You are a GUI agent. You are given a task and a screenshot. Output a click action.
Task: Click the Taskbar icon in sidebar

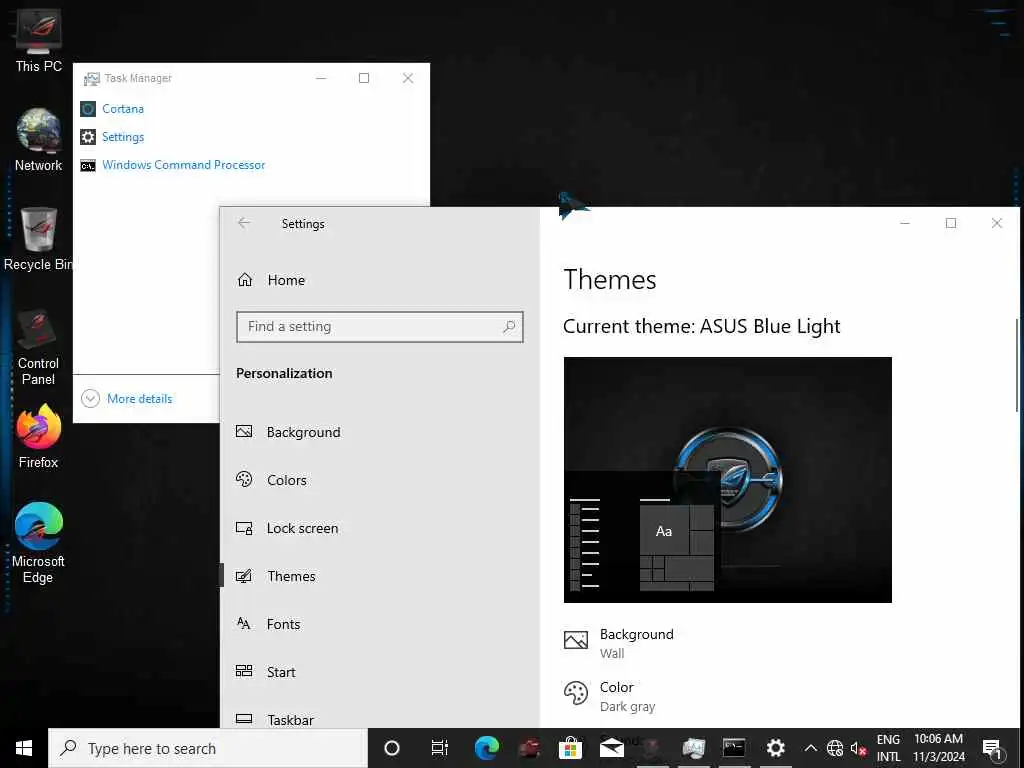244,718
